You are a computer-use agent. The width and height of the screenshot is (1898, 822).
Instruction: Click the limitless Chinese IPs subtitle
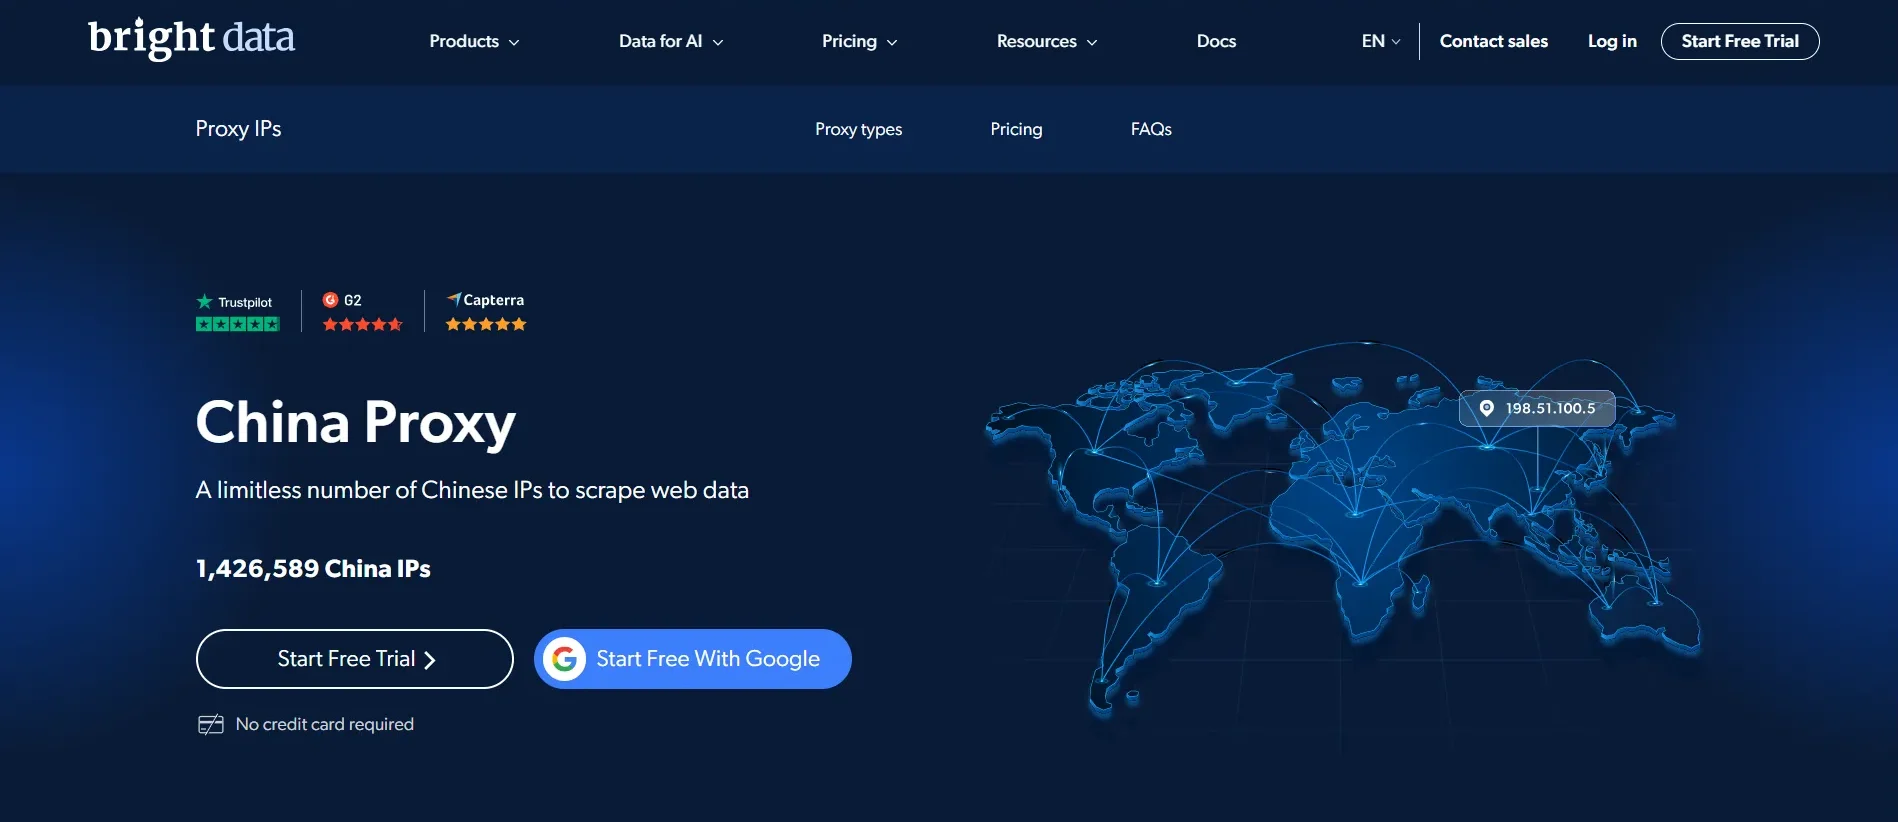[472, 490]
